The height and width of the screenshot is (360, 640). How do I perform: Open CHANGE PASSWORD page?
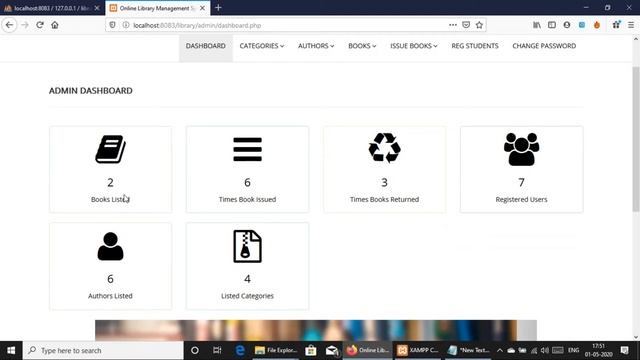pyautogui.click(x=544, y=46)
